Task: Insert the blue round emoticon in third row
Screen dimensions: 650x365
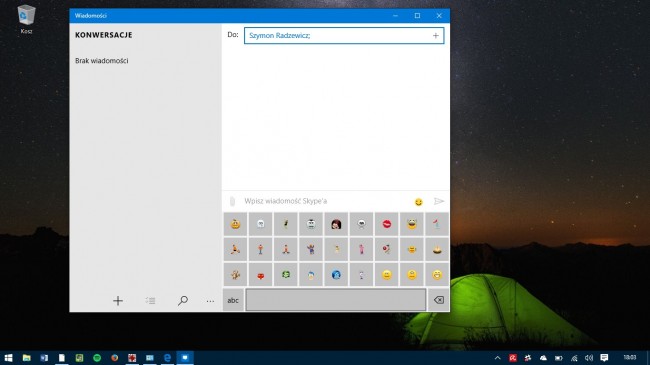Action: point(336,275)
